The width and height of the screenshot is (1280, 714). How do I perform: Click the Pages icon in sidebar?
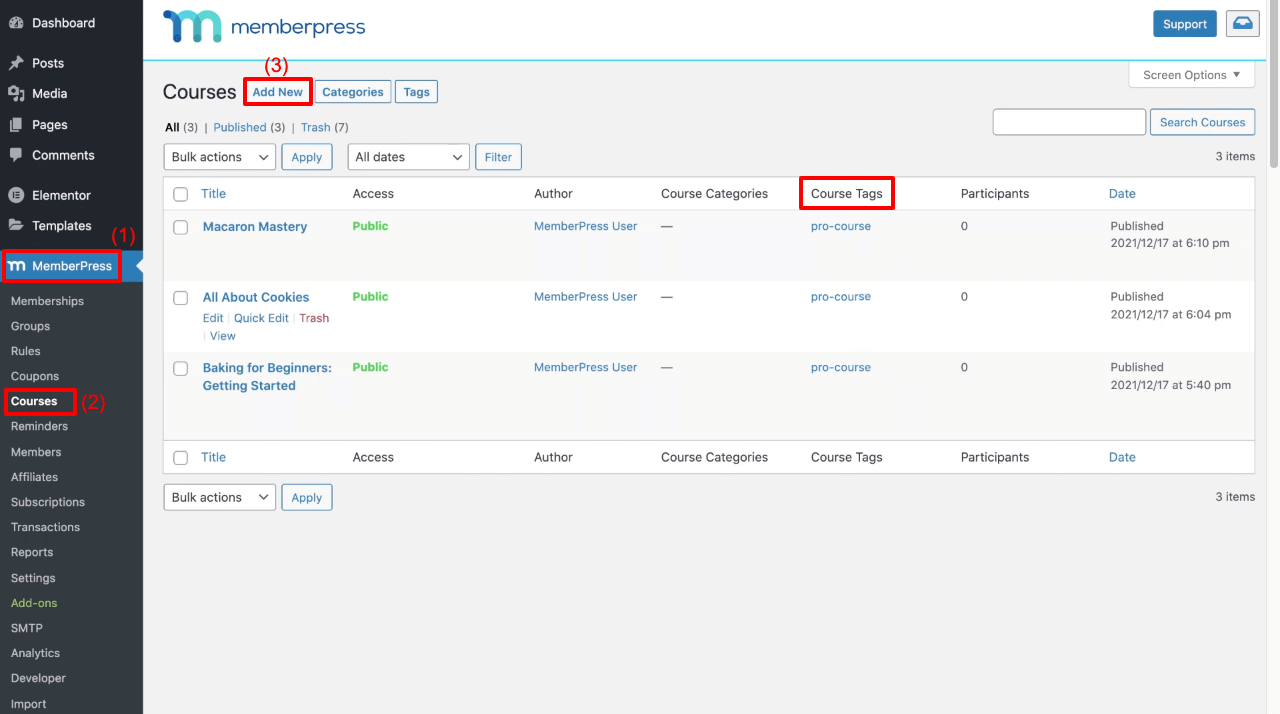coord(16,125)
